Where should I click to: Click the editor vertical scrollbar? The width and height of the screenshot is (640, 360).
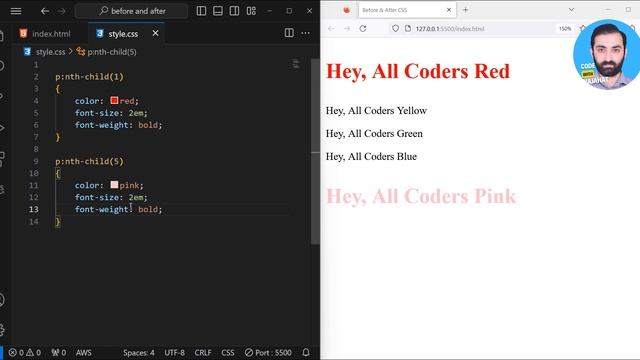click(x=315, y=151)
